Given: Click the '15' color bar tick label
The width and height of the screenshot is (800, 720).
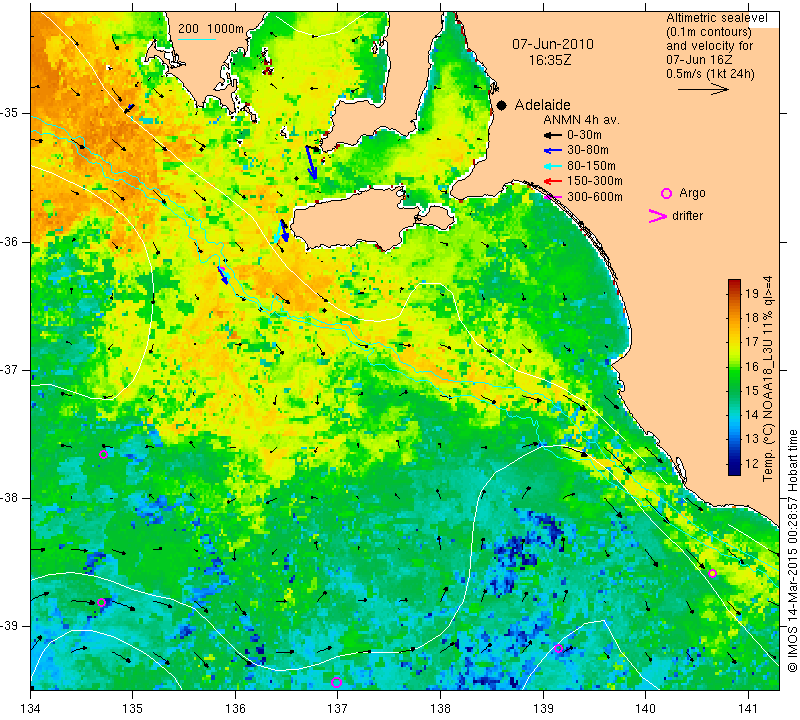Looking at the screenshot, I should [752, 390].
